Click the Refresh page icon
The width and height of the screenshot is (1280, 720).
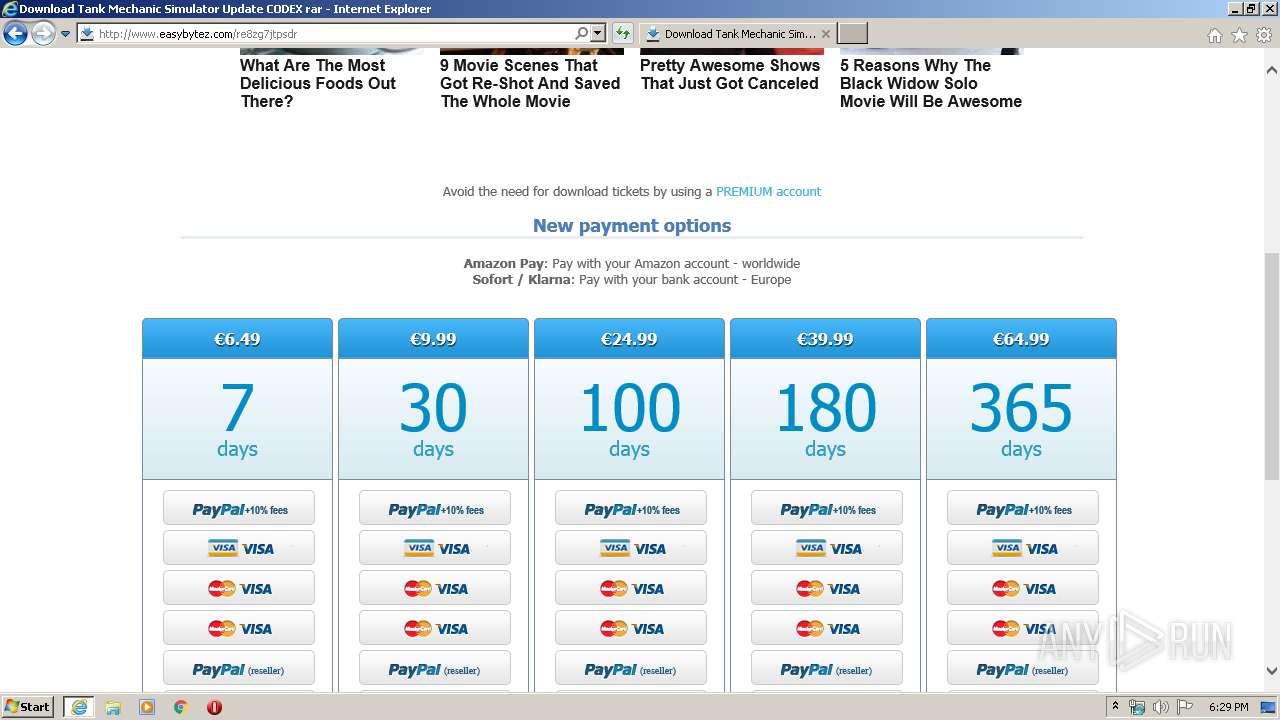point(623,34)
